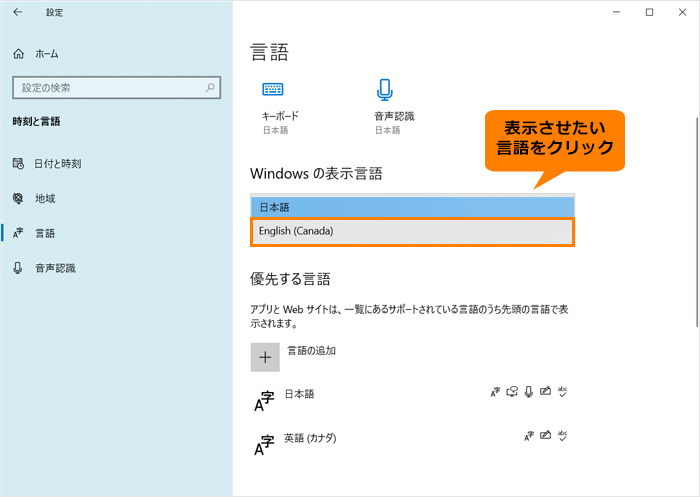The image size is (700, 497).
Task: Choose English (Canada) display language
Action: tap(412, 231)
